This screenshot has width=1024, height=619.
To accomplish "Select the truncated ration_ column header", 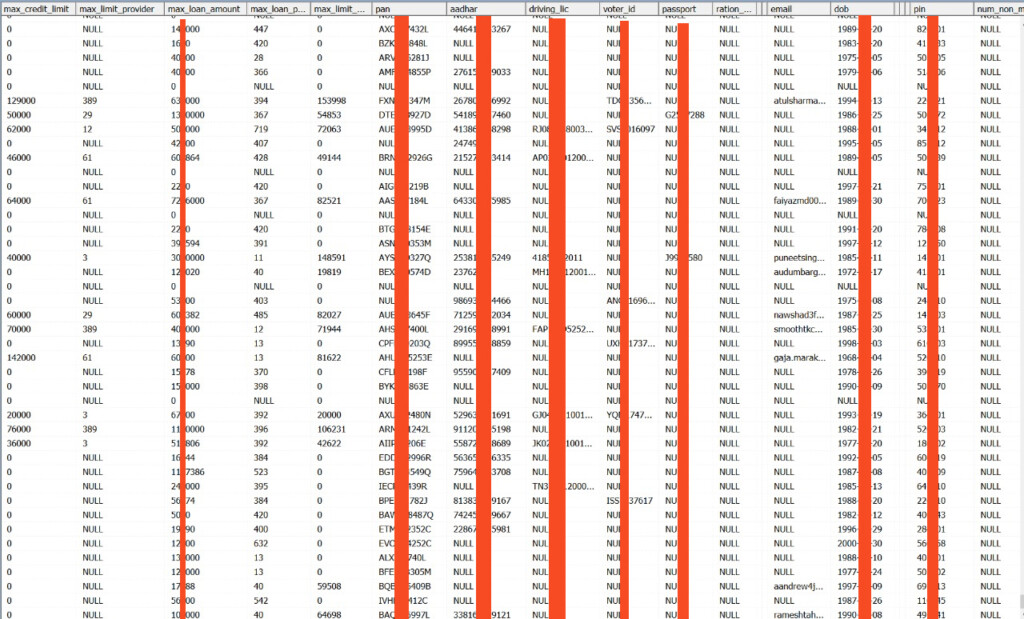I will tap(735, 9).
